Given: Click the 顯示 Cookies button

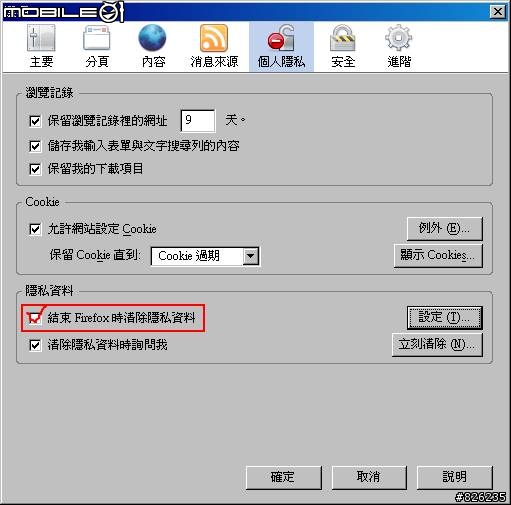Looking at the screenshot, I should click(438, 256).
